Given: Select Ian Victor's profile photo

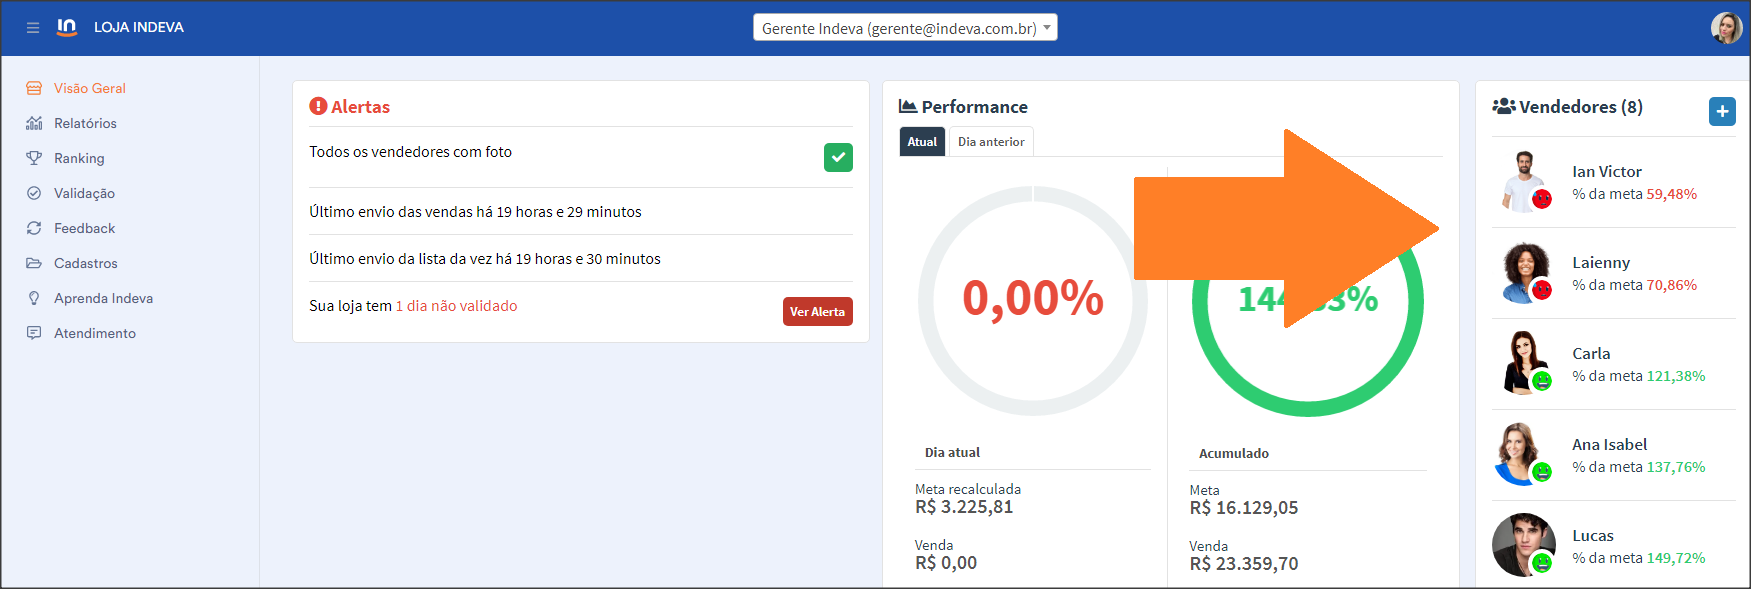Looking at the screenshot, I should pos(1524,181).
